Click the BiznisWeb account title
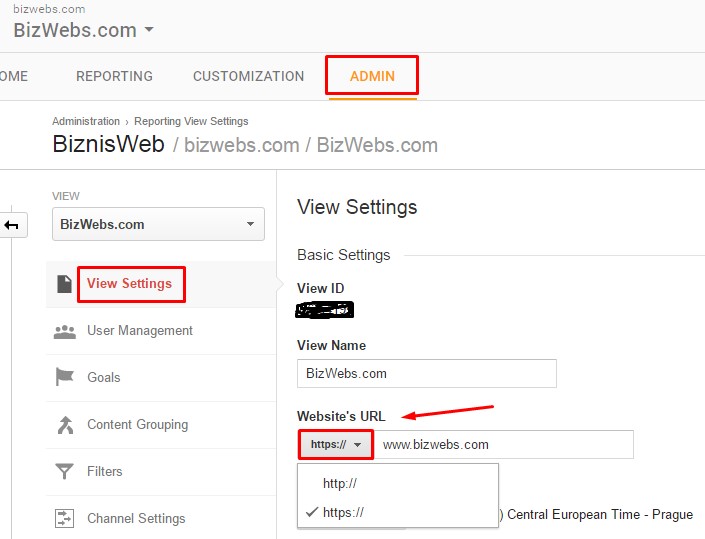Viewport: 705px width, 539px height. 108,144
